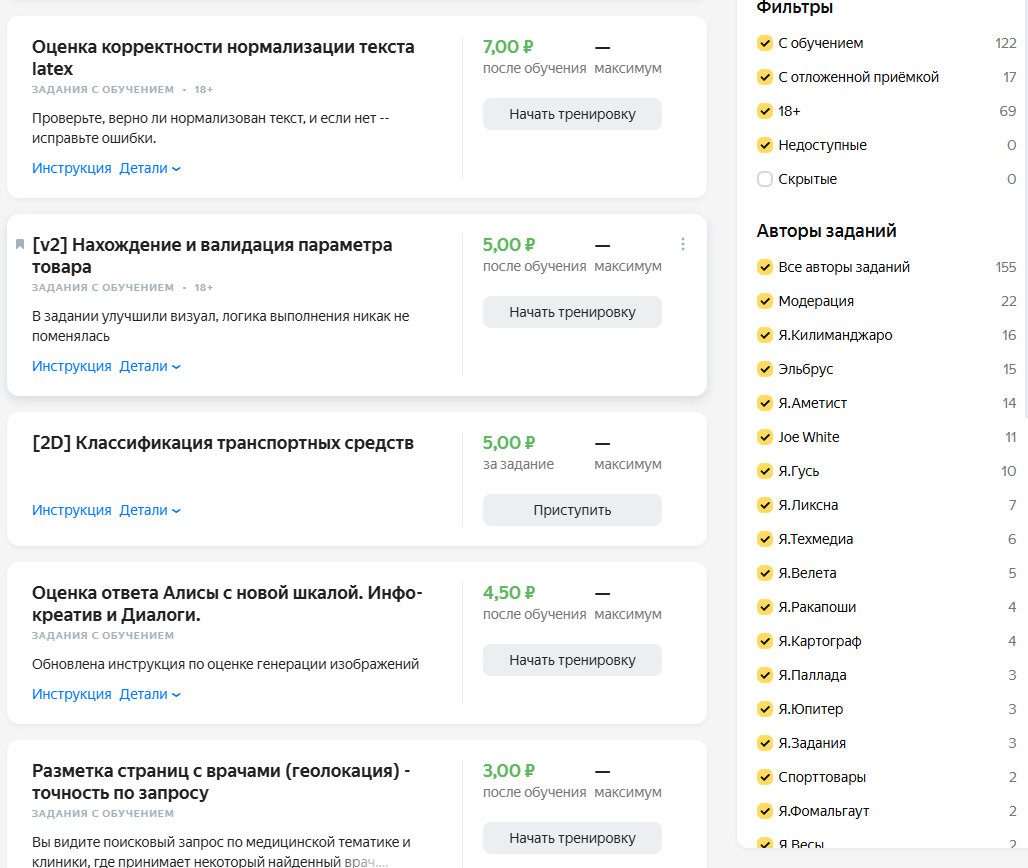Uncheck the "Модерация" author filter

(764, 301)
